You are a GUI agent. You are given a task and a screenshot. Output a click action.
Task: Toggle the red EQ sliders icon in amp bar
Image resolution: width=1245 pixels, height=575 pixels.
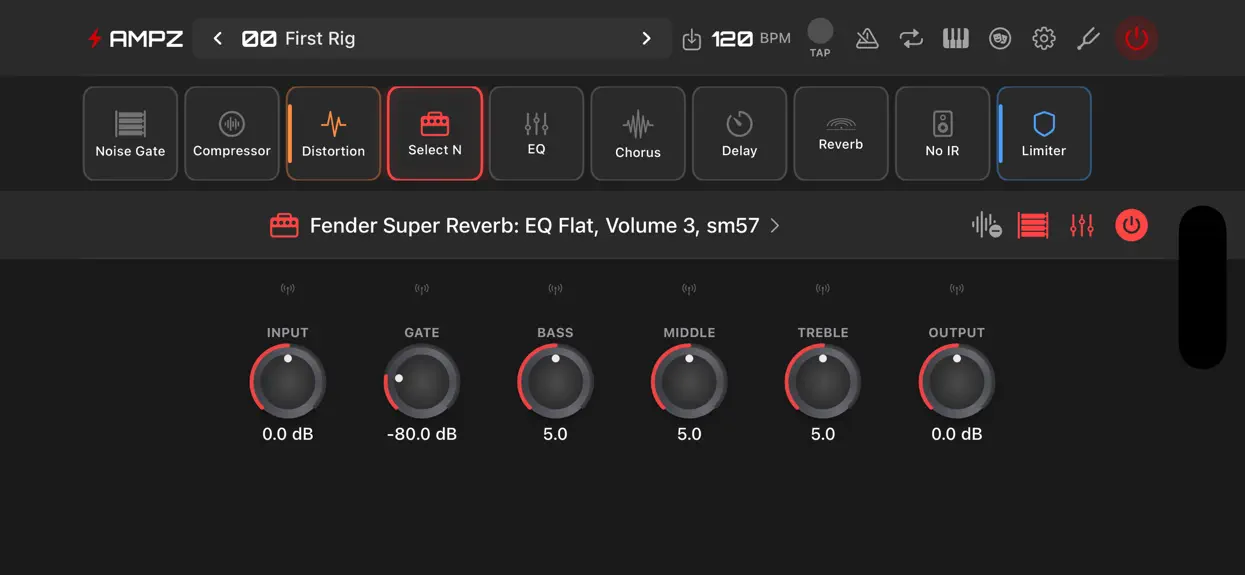pyautogui.click(x=1081, y=225)
